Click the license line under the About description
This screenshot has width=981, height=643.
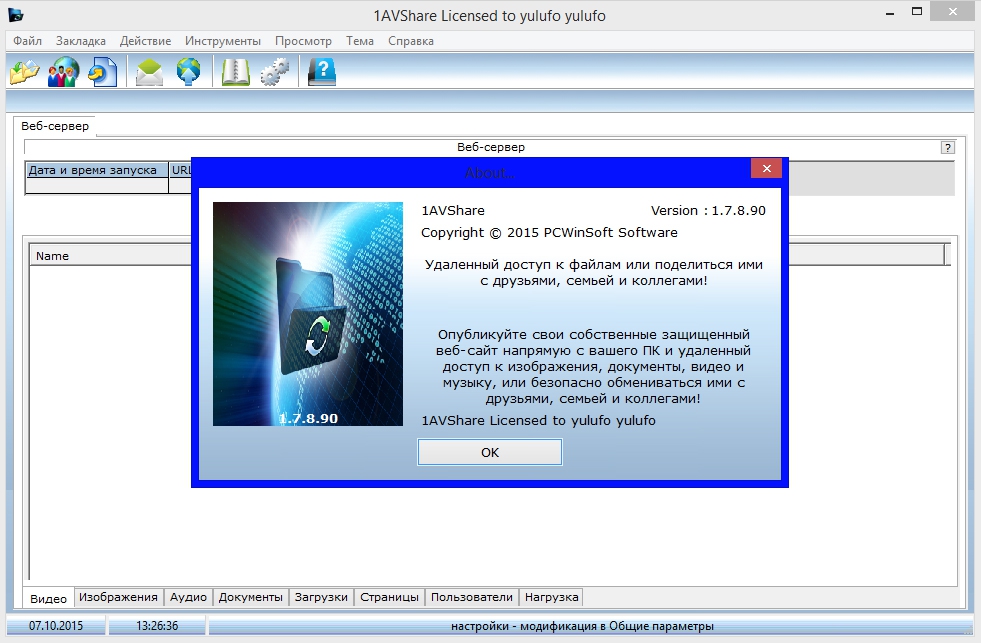538,420
